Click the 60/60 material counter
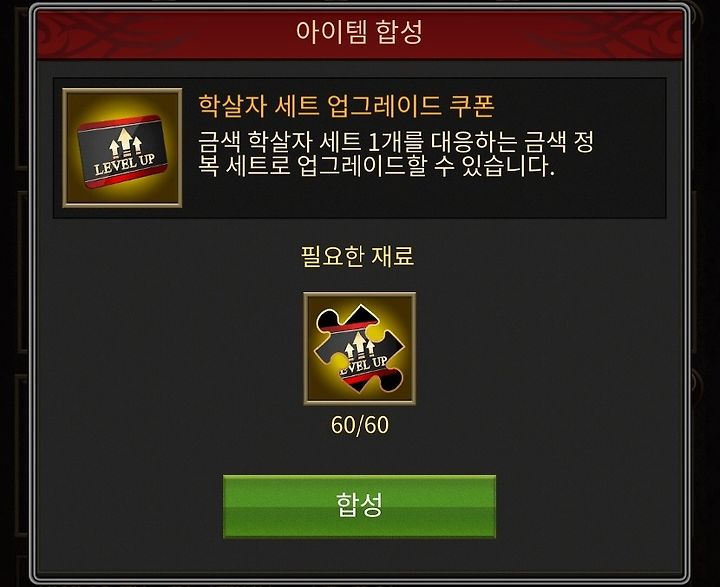This screenshot has width=720, height=587. pyautogui.click(x=360, y=425)
